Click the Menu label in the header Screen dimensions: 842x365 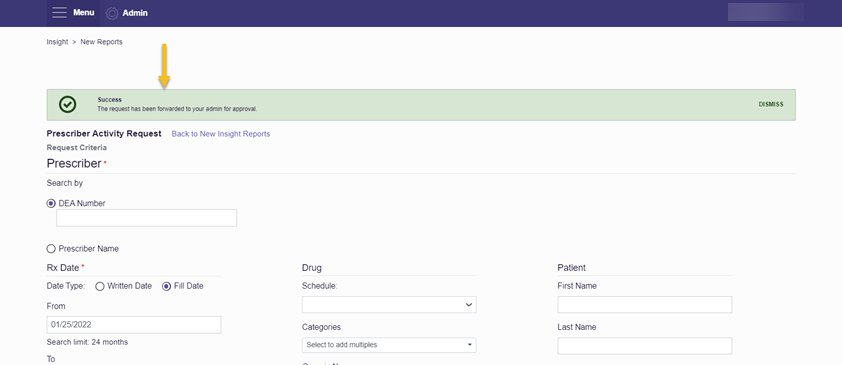pos(84,12)
